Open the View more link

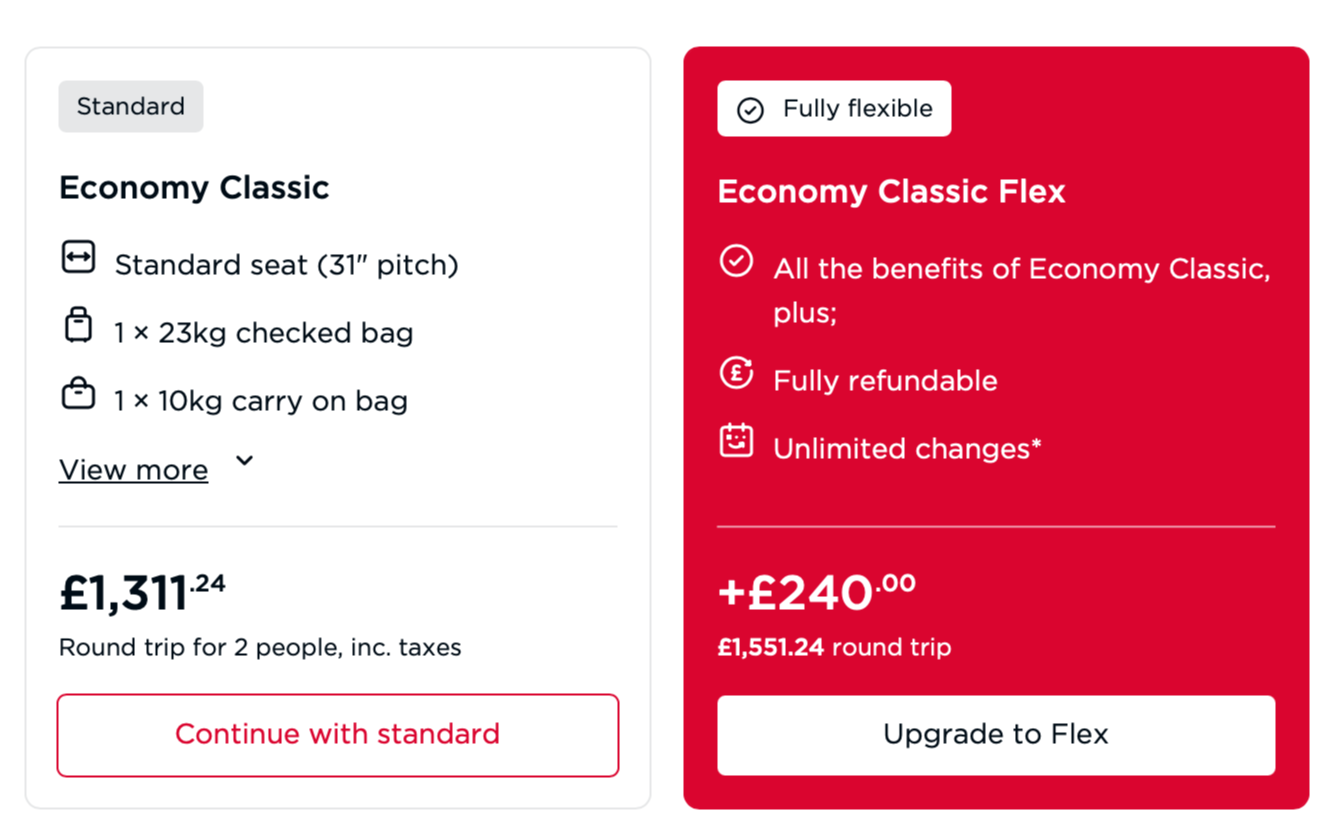point(134,470)
